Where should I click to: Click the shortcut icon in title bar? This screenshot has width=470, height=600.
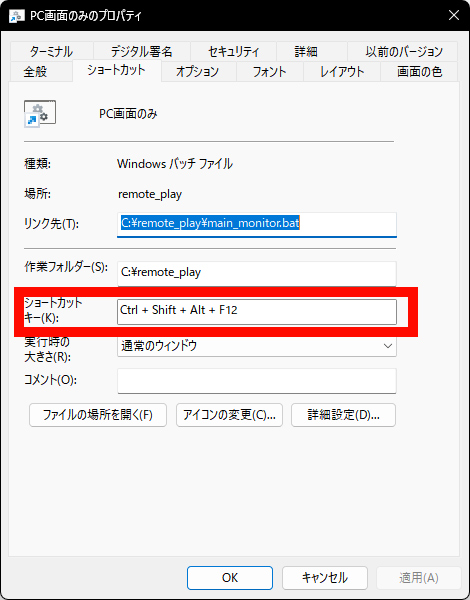[x=16, y=16]
